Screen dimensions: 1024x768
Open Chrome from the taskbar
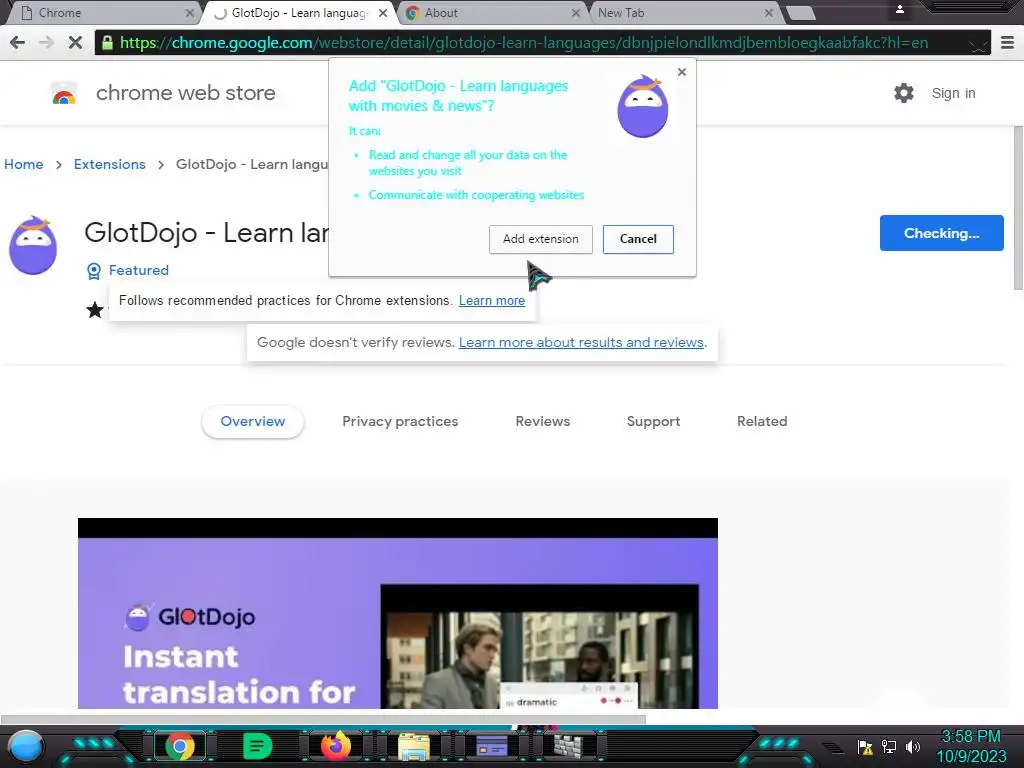[180, 746]
